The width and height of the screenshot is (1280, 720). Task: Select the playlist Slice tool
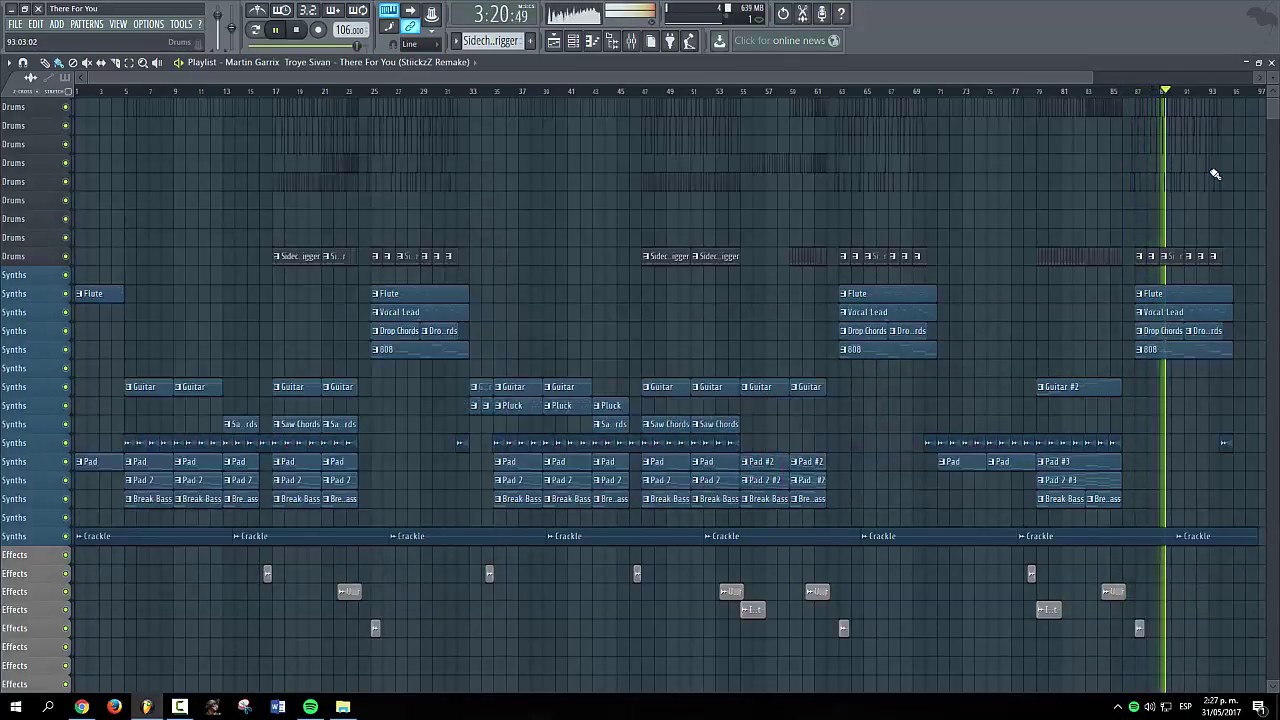click(115, 62)
